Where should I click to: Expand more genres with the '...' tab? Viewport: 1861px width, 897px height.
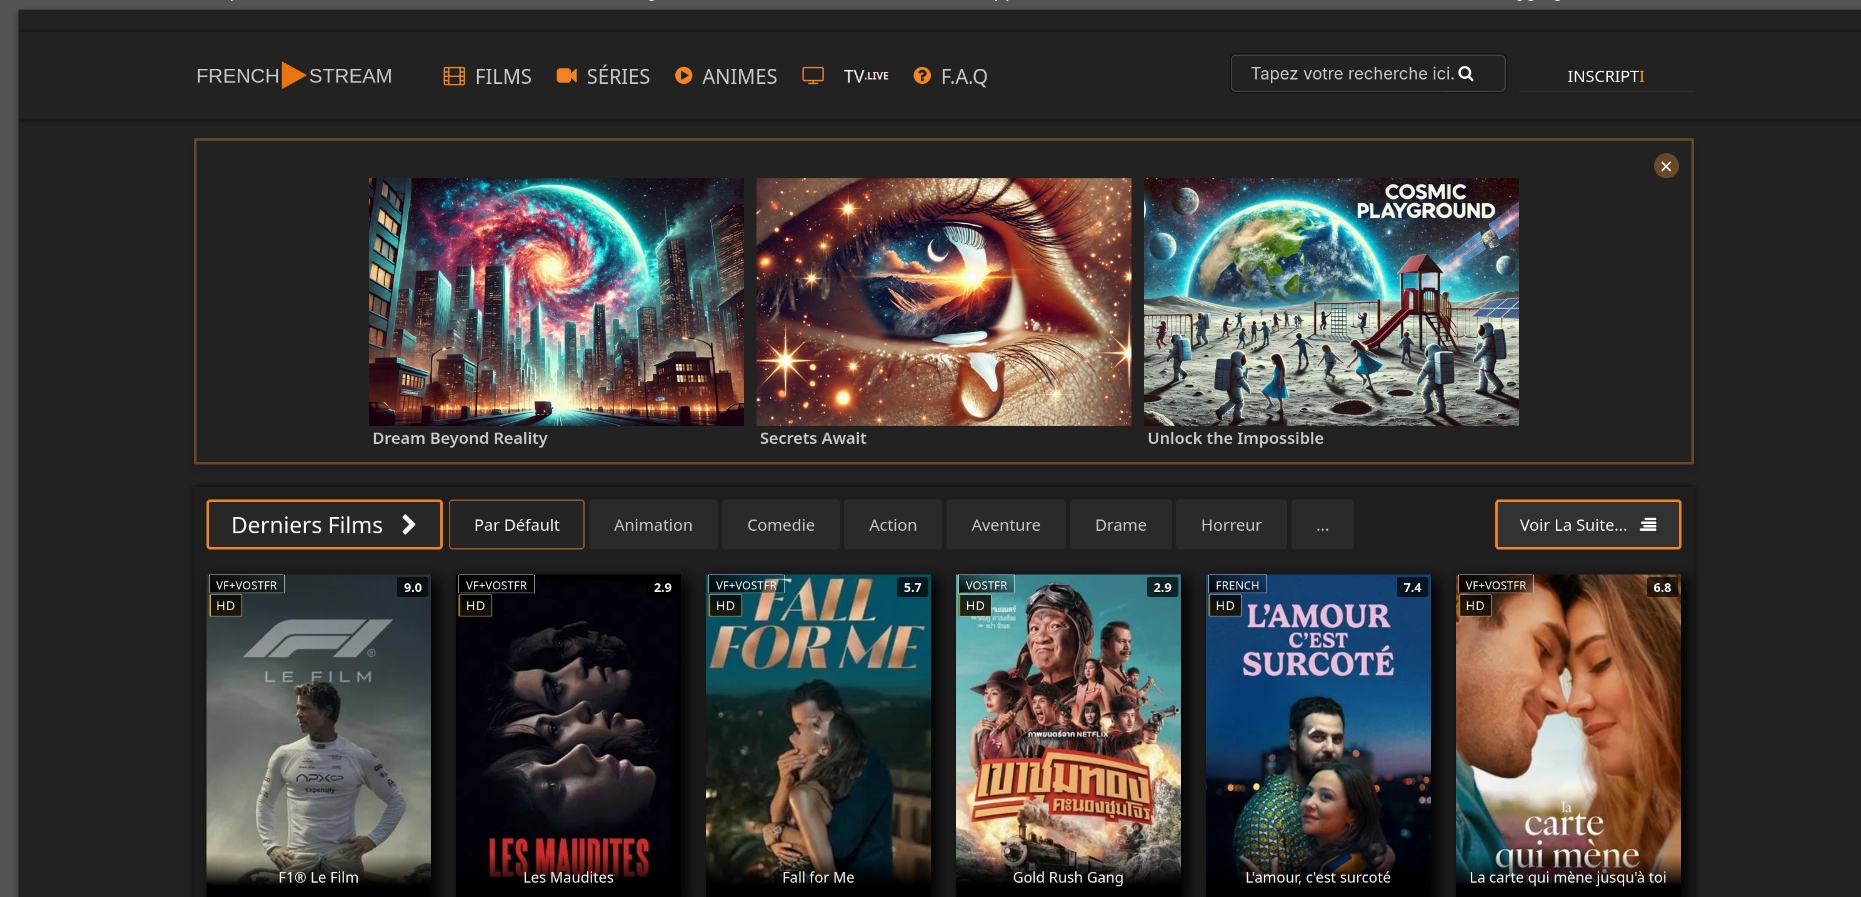tap(1322, 525)
